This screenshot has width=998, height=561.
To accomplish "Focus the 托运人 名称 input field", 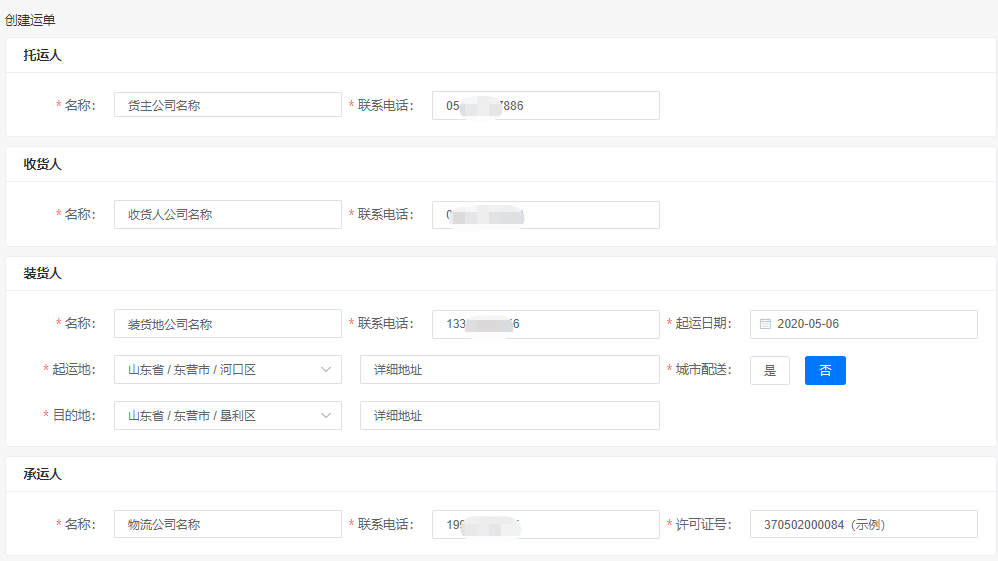I will 227,105.
